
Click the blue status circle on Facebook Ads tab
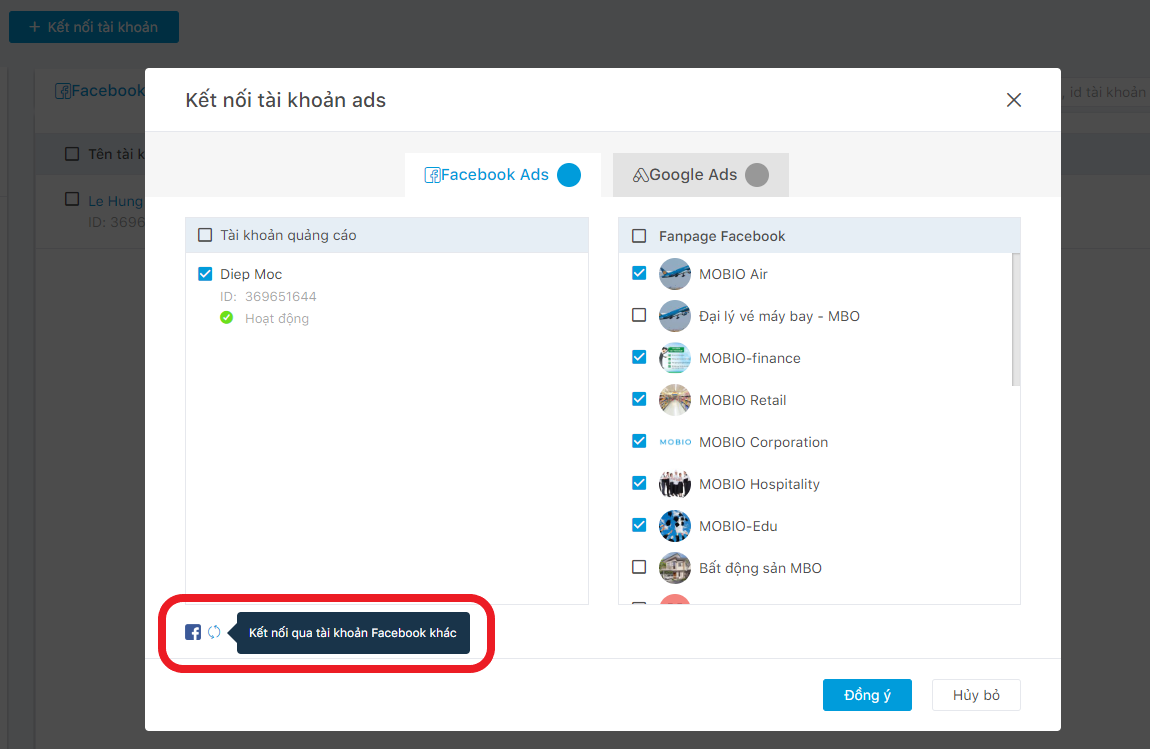coord(568,175)
